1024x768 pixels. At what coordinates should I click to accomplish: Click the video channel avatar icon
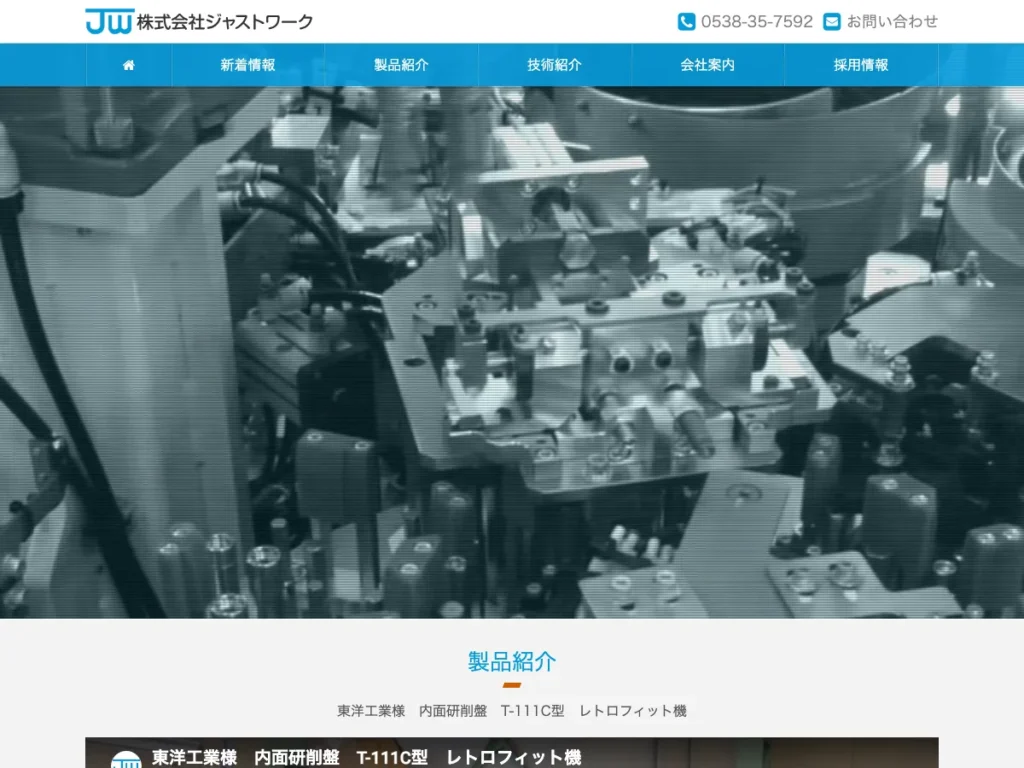pyautogui.click(x=126, y=760)
